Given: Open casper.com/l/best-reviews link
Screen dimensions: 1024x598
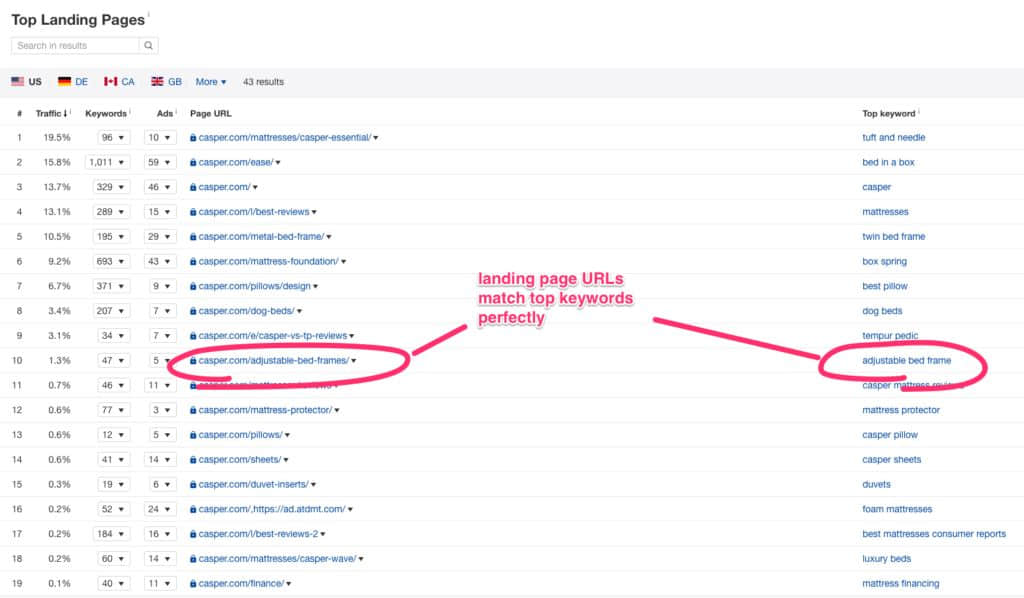Looking at the screenshot, I should [x=254, y=212].
